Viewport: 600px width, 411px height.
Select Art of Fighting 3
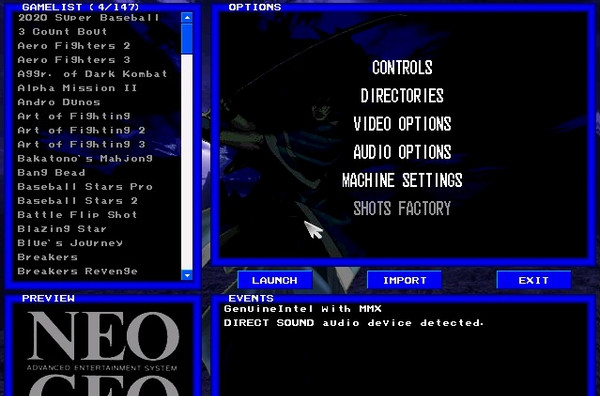click(82, 145)
